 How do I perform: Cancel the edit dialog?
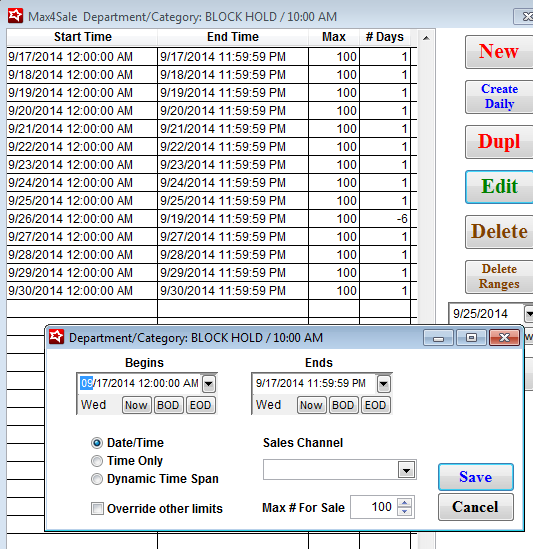point(476,507)
